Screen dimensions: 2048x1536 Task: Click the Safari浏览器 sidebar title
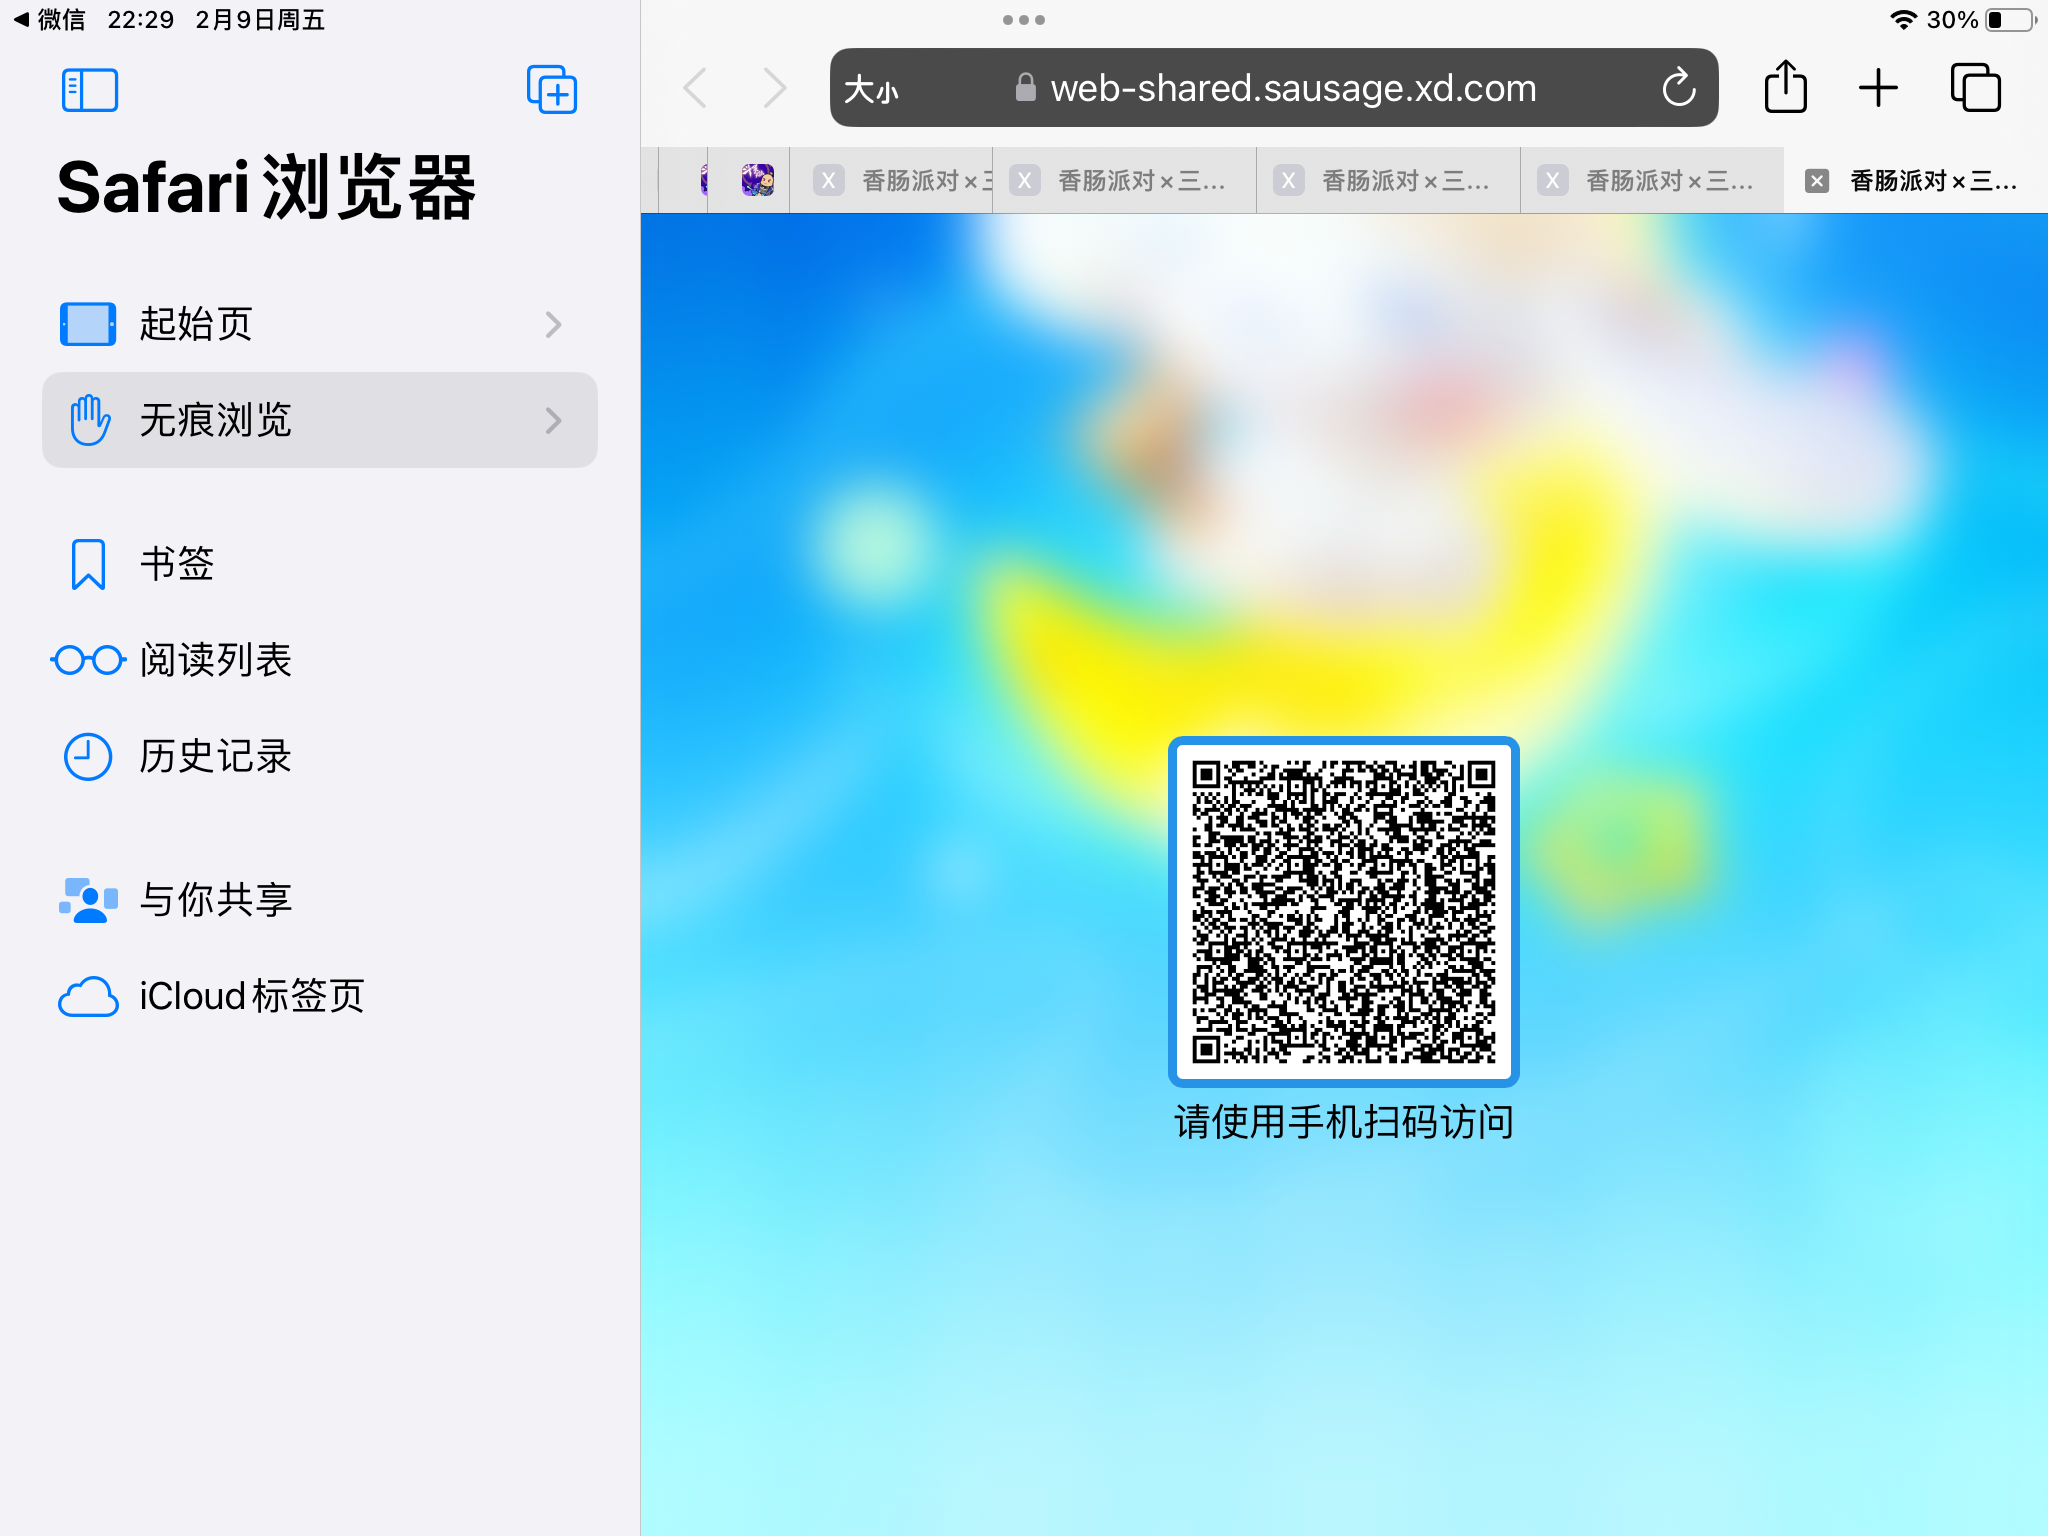click(267, 187)
